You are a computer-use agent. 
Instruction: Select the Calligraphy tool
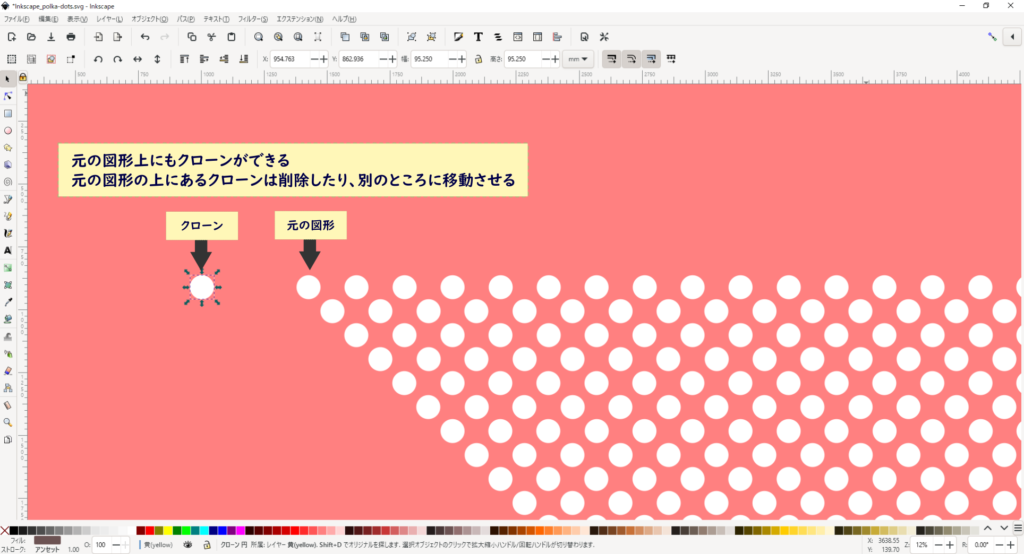(x=8, y=233)
